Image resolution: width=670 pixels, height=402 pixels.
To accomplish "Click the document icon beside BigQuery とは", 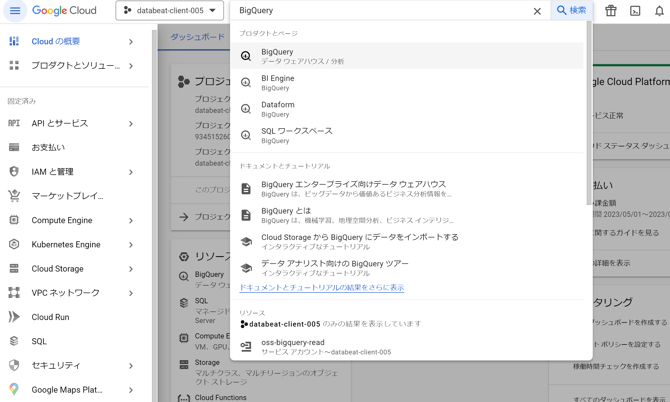I will click(246, 215).
